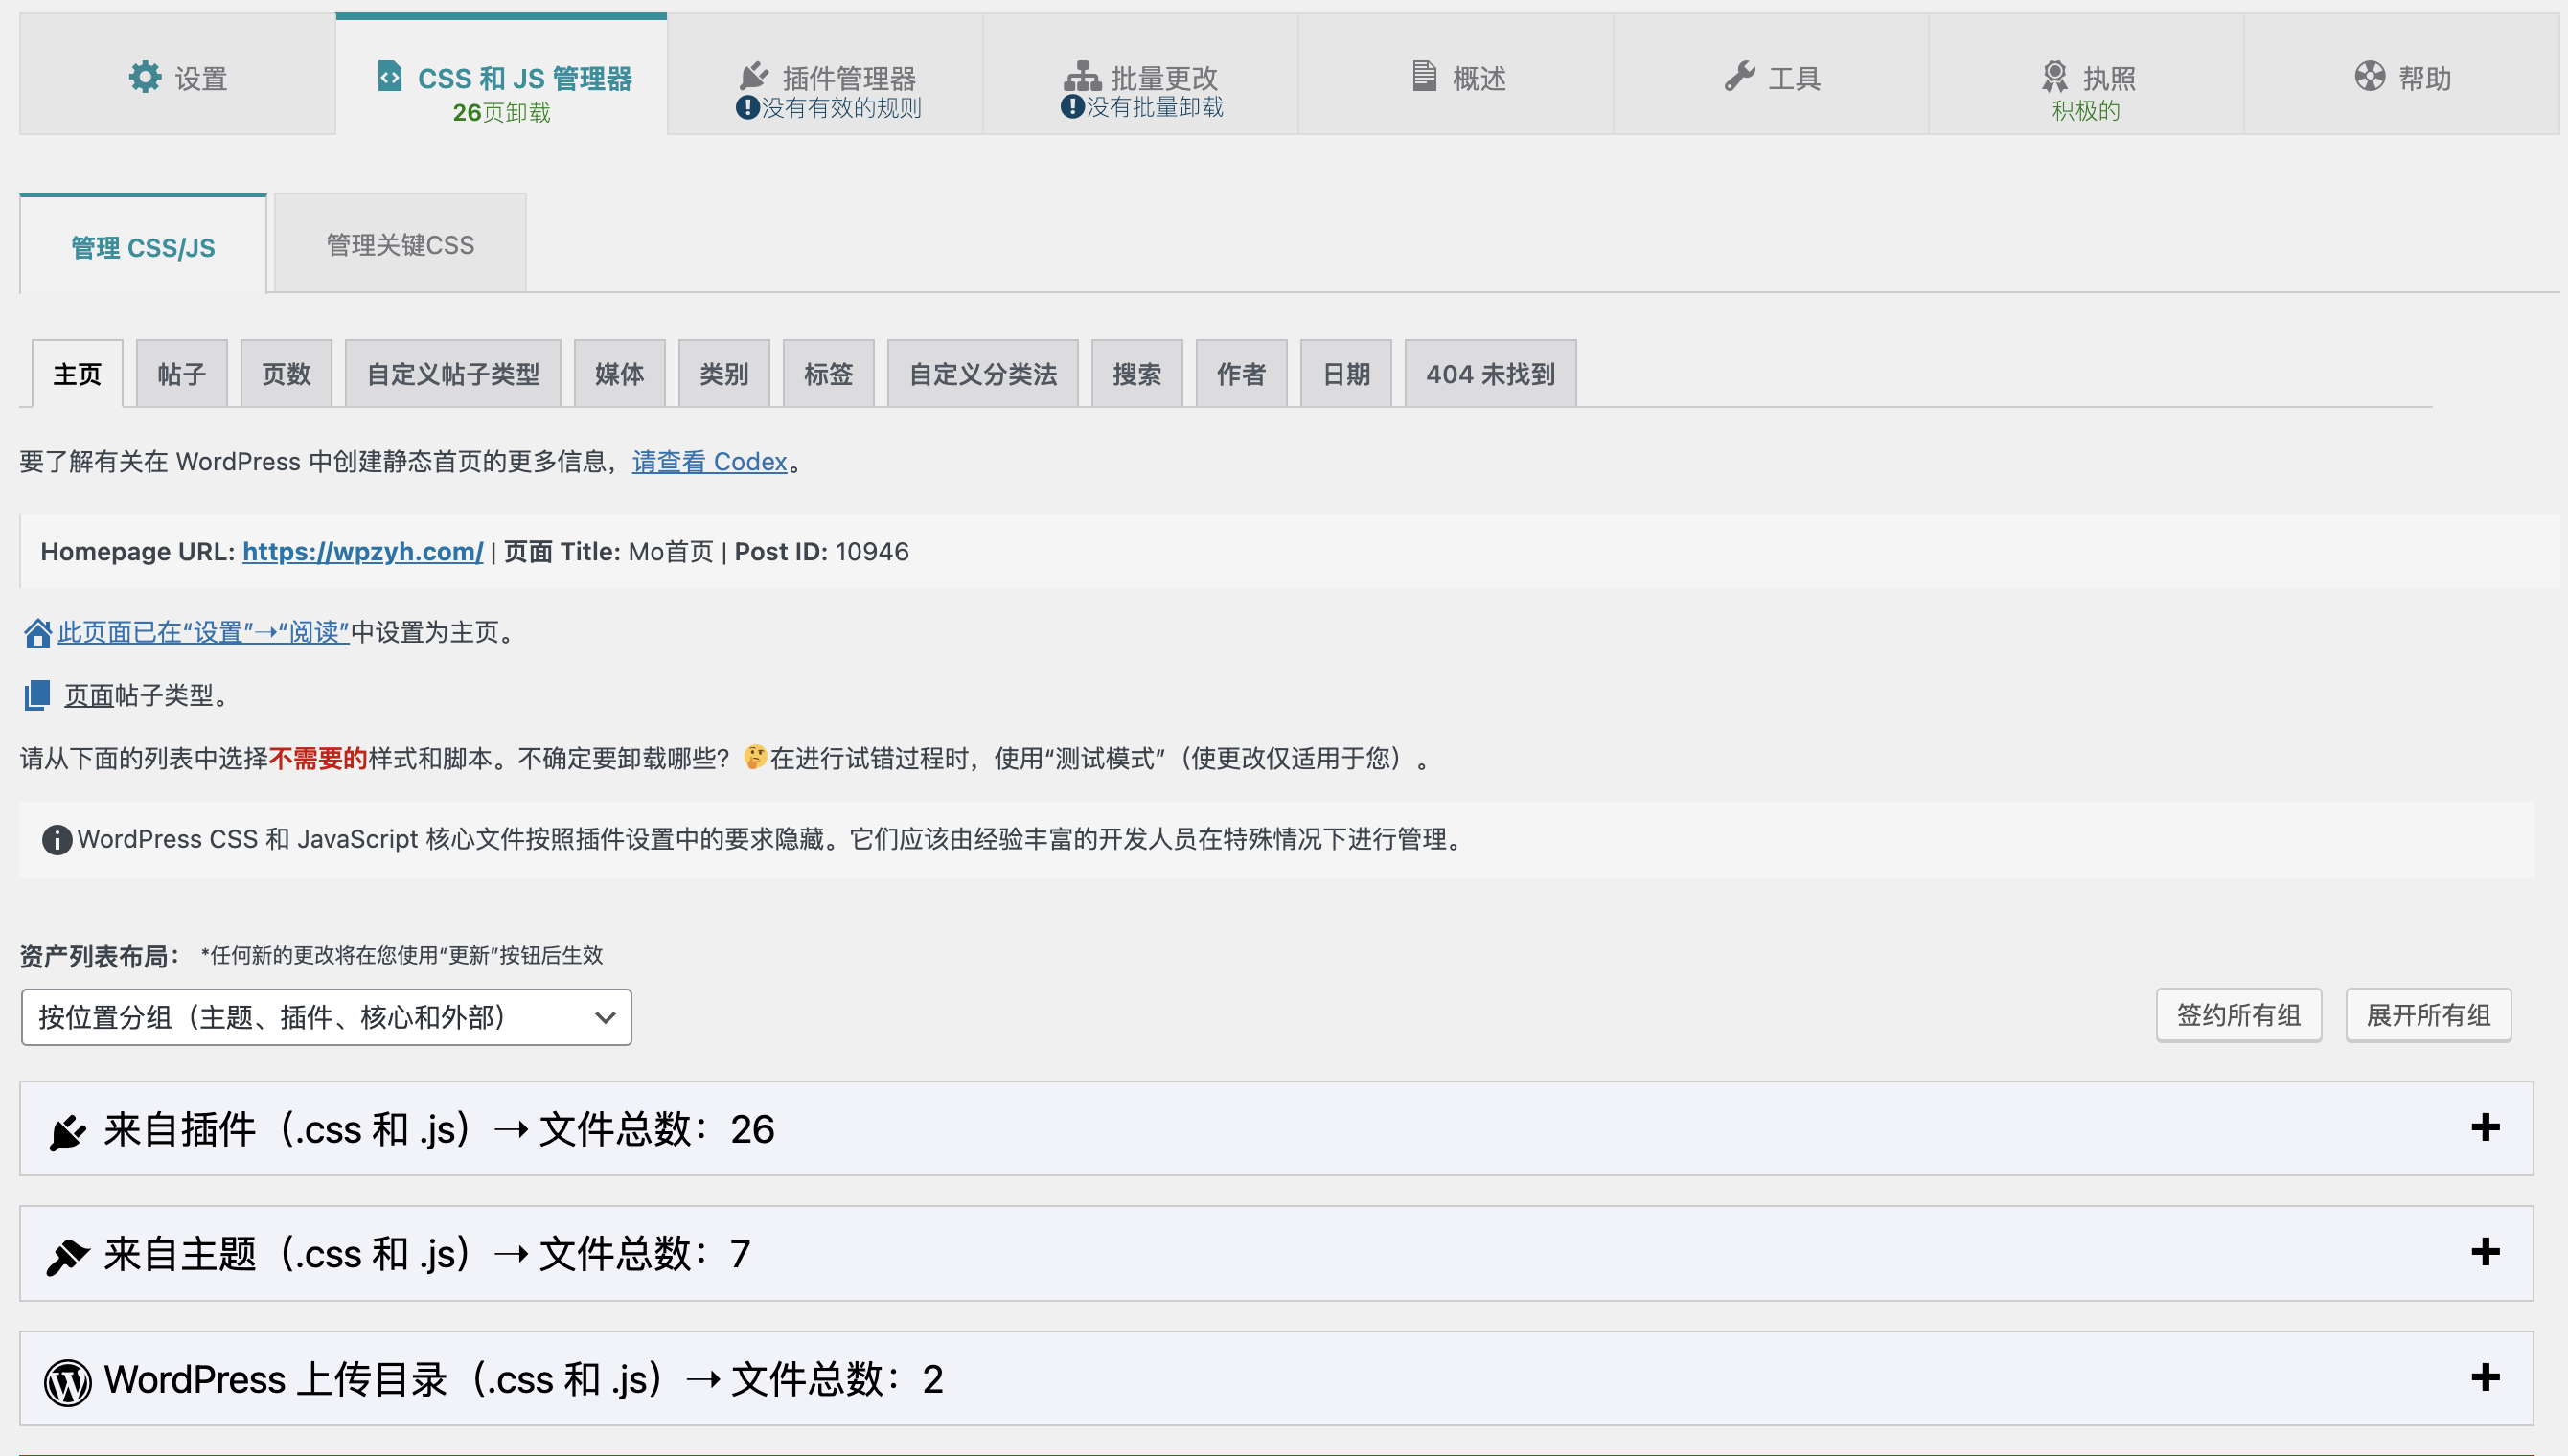Click the house icon before 此页面已在
Viewport: 2568px width, 1456px height.
[x=38, y=633]
